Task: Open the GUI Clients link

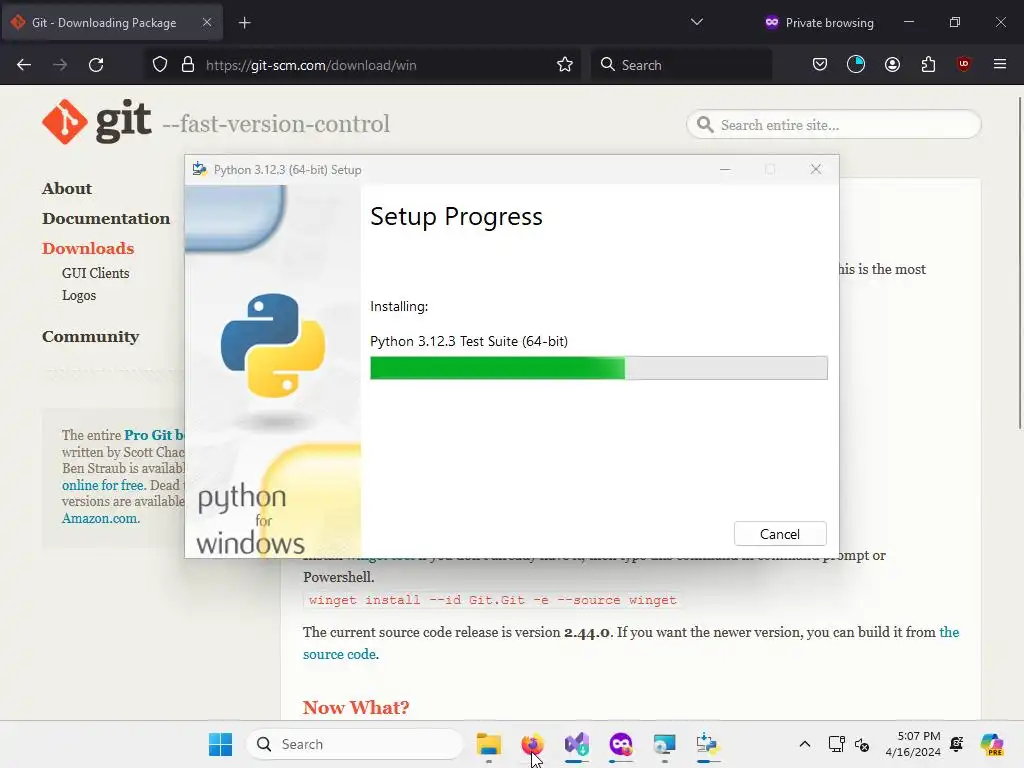Action: click(95, 274)
